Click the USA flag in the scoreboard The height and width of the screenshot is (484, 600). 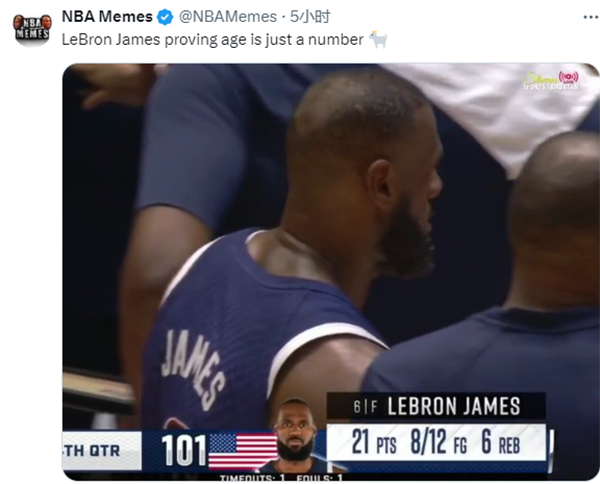click(x=243, y=451)
